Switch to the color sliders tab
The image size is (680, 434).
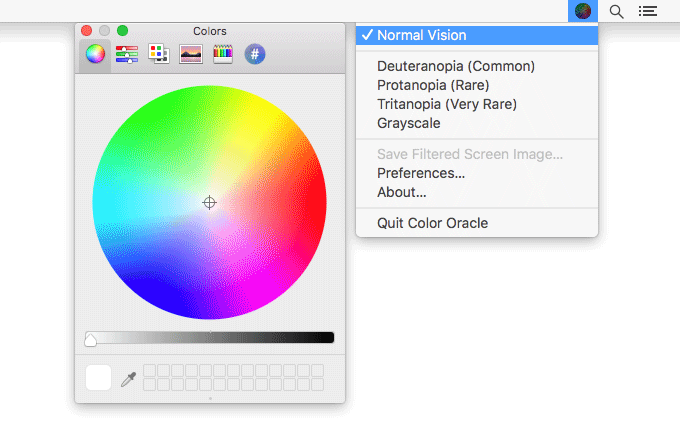point(127,54)
